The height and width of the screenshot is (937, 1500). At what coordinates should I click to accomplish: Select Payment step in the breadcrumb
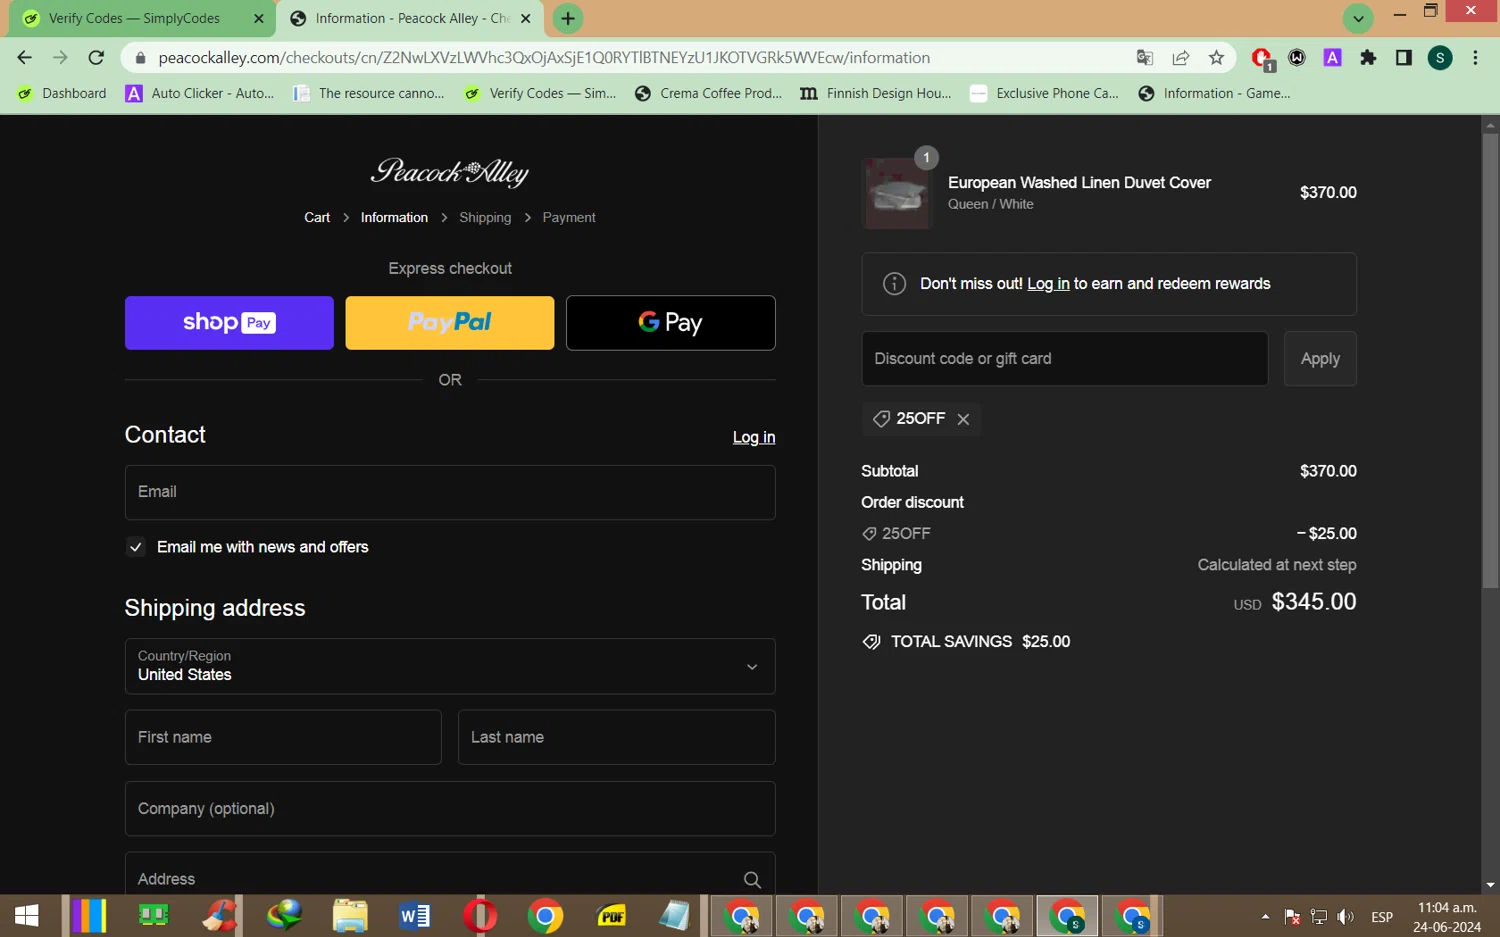569,217
